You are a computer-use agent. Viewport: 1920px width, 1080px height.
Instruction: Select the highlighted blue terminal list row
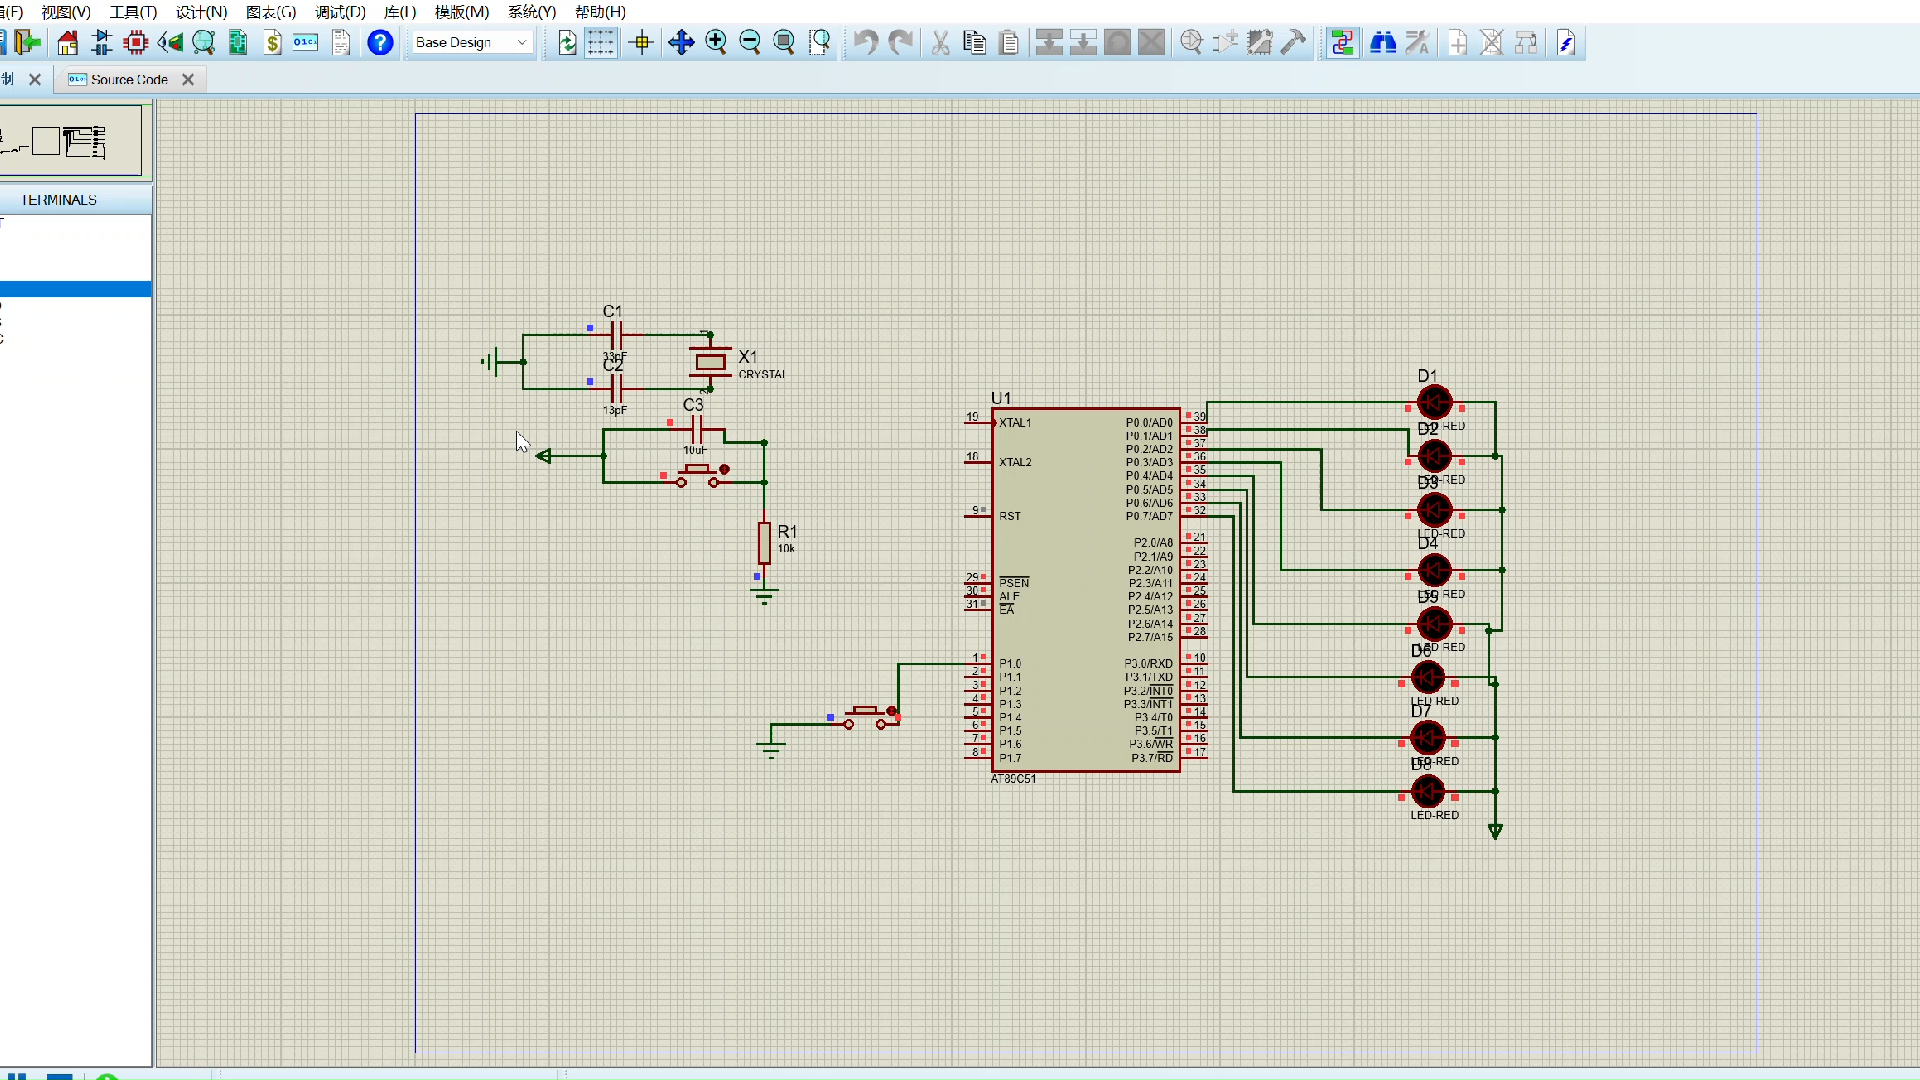point(75,289)
